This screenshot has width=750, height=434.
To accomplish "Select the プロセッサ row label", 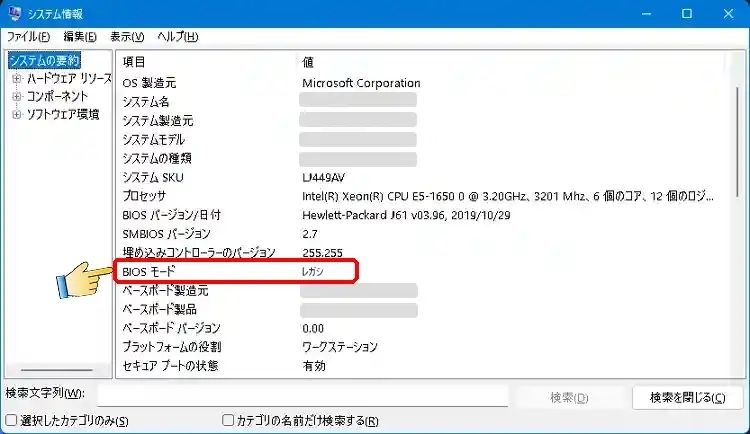I will click(144, 196).
